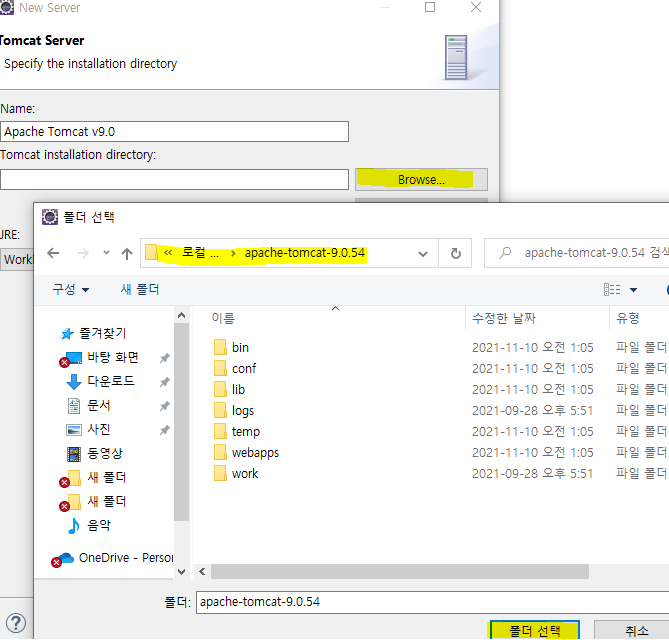Click the horizontal scrollbar left arrow
The image size is (669, 640).
pyautogui.click(x=202, y=571)
